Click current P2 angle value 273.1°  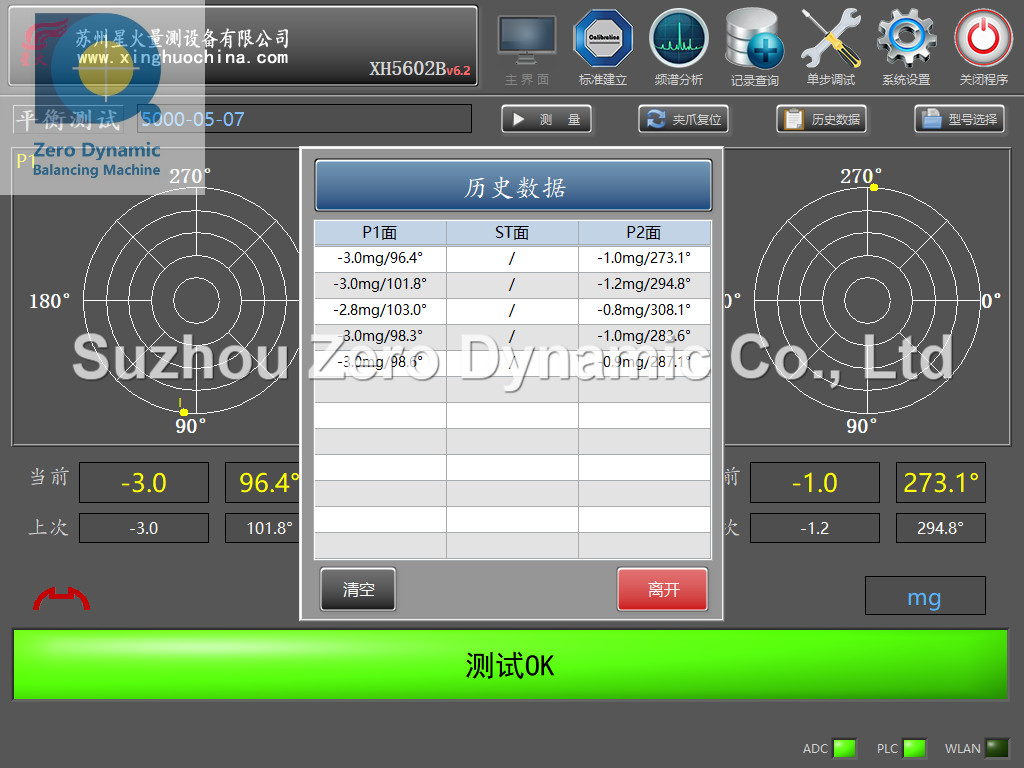940,483
